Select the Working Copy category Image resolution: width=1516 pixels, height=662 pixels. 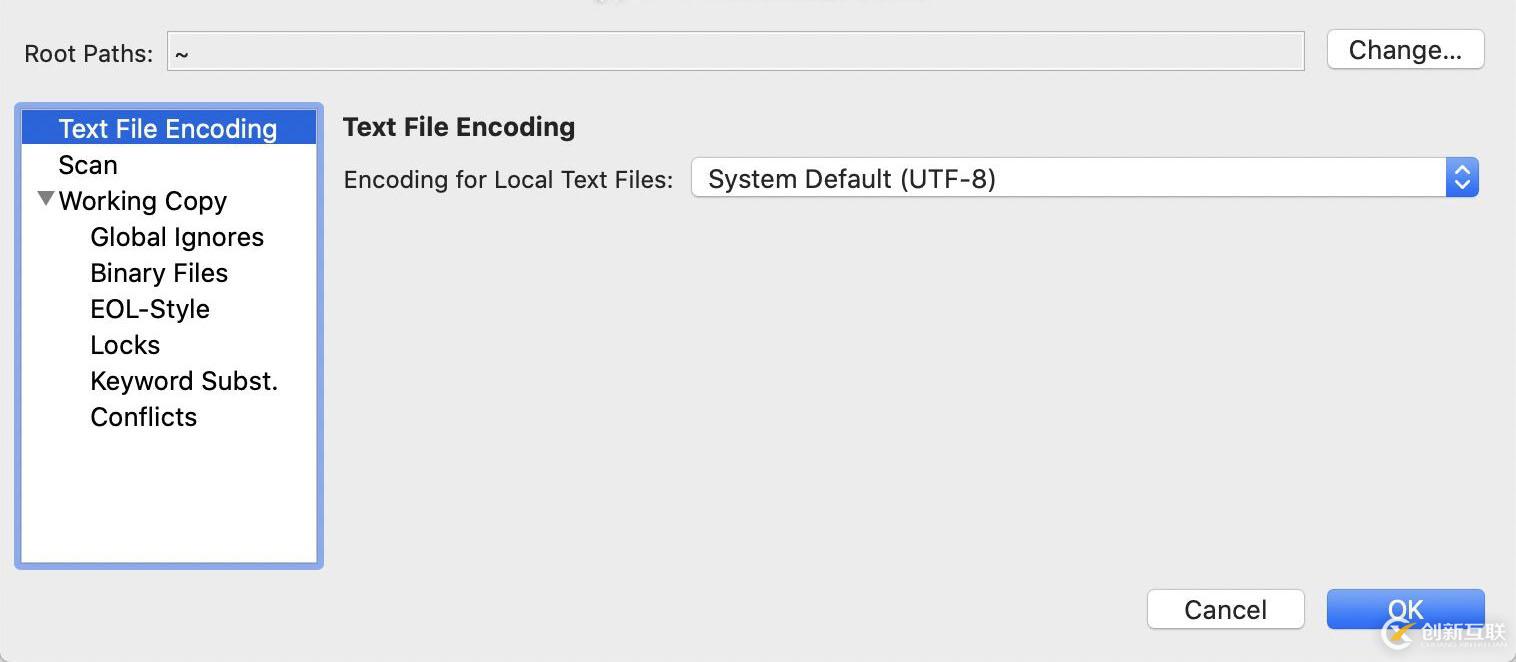pos(143,201)
